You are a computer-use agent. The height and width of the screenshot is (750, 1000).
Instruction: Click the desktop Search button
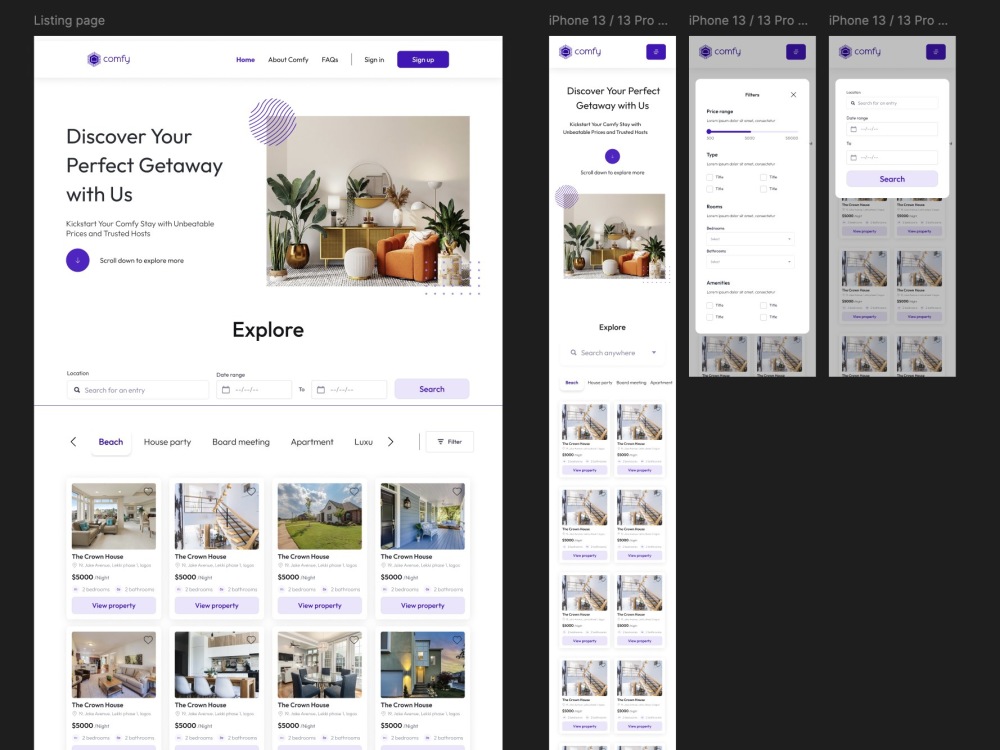click(x=432, y=389)
